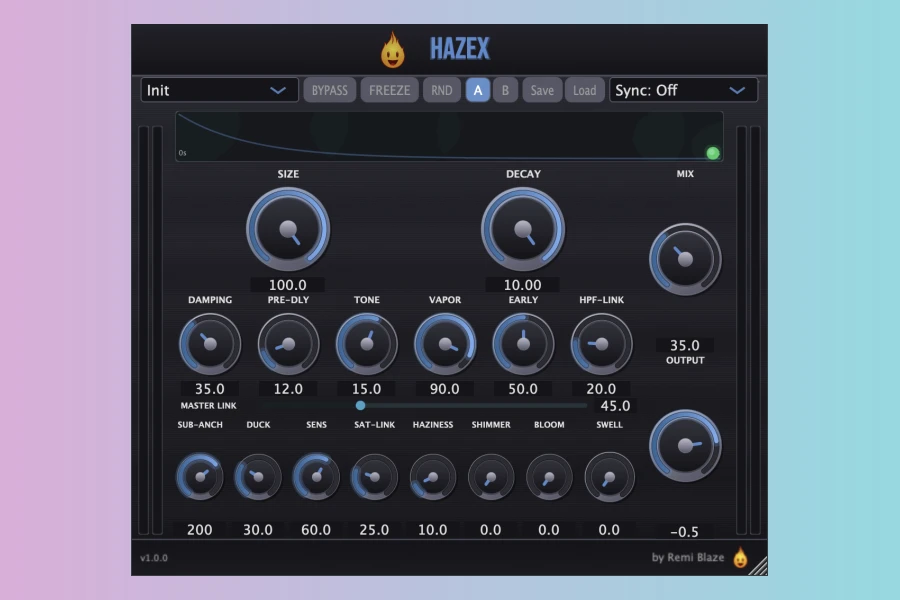Click the Master Link value 45.0
The image size is (900, 600).
615,406
